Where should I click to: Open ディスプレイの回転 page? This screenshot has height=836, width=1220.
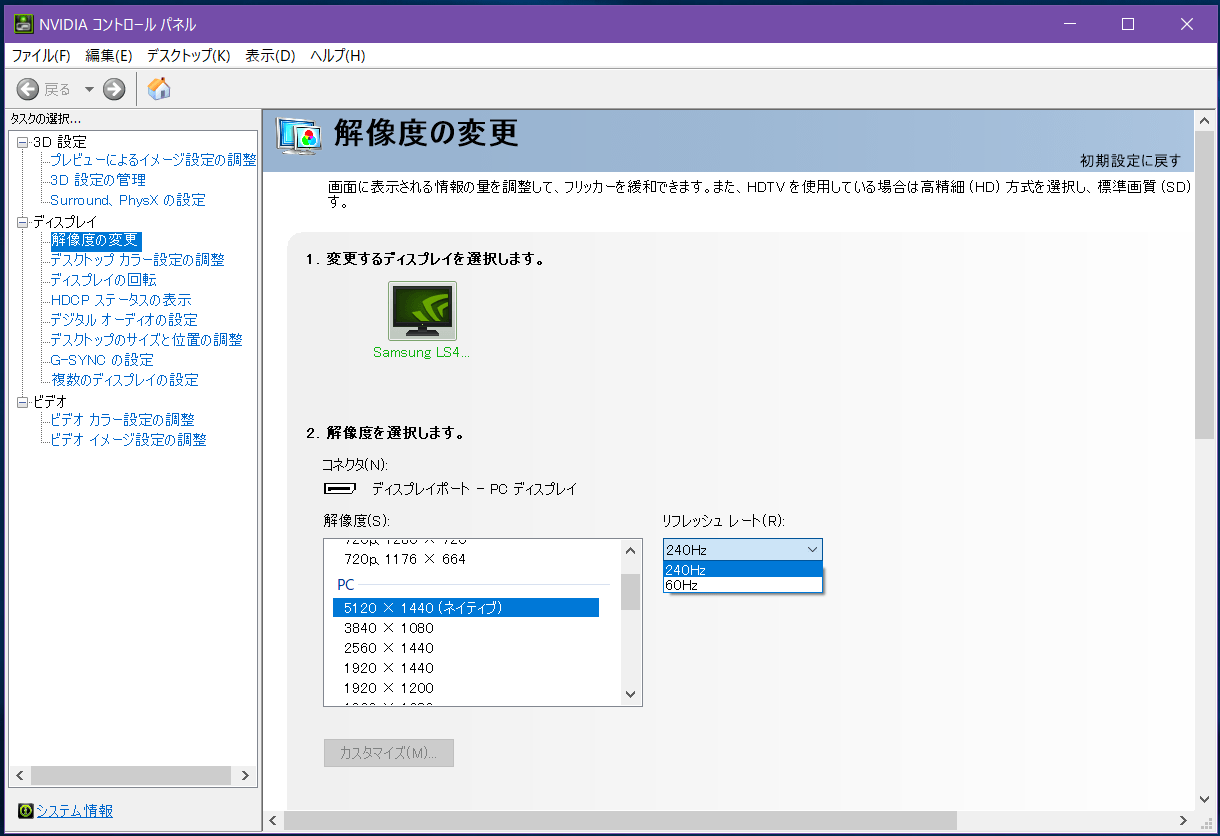[104, 280]
